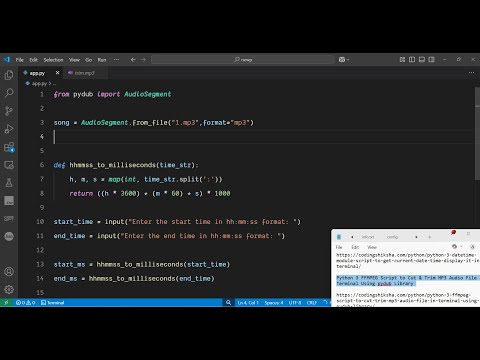Image resolution: width=480 pixels, height=360 pixels.
Task: Click end_time on line 11
Action: [69, 236]
